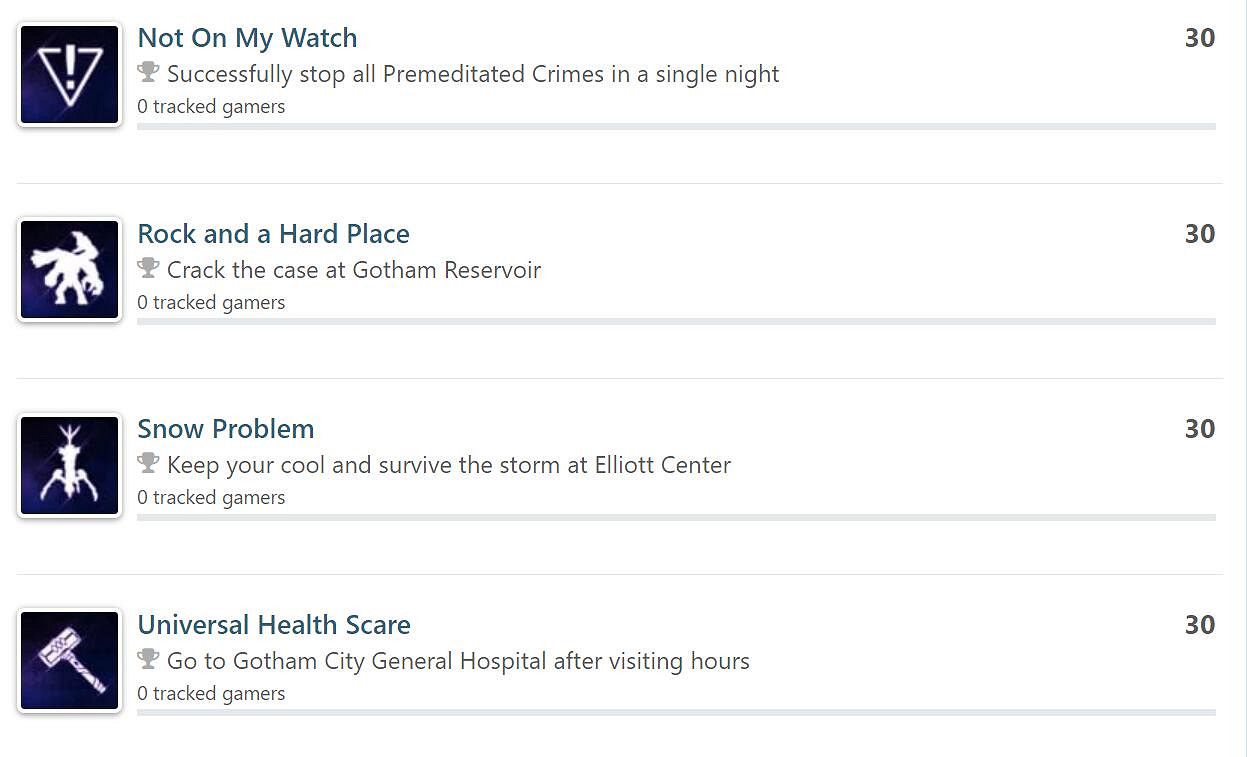Screen dimensions: 1247x757
Task: Click tracked gamers count under Universal Health Scare
Action: click(x=211, y=693)
